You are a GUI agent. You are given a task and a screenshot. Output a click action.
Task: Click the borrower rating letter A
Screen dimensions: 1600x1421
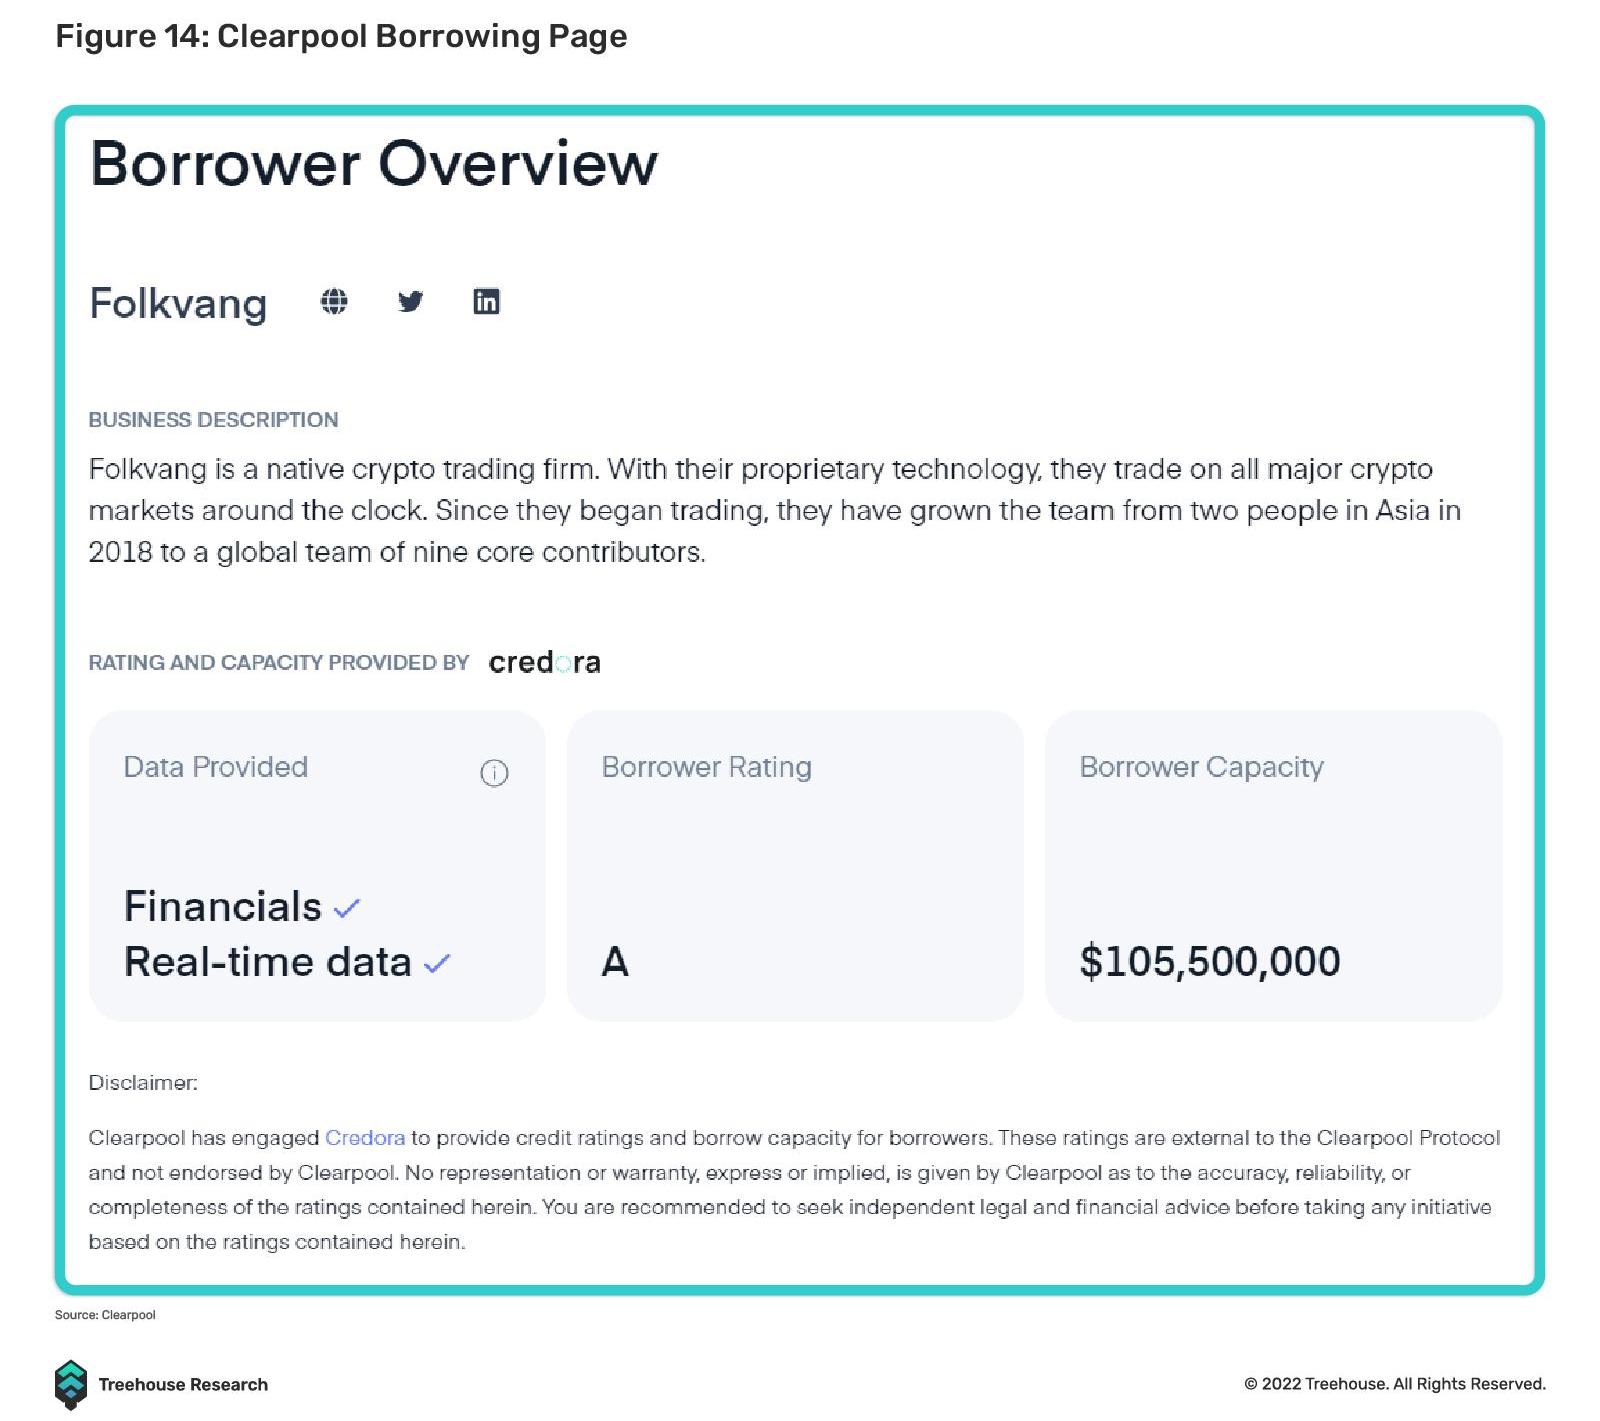point(615,962)
